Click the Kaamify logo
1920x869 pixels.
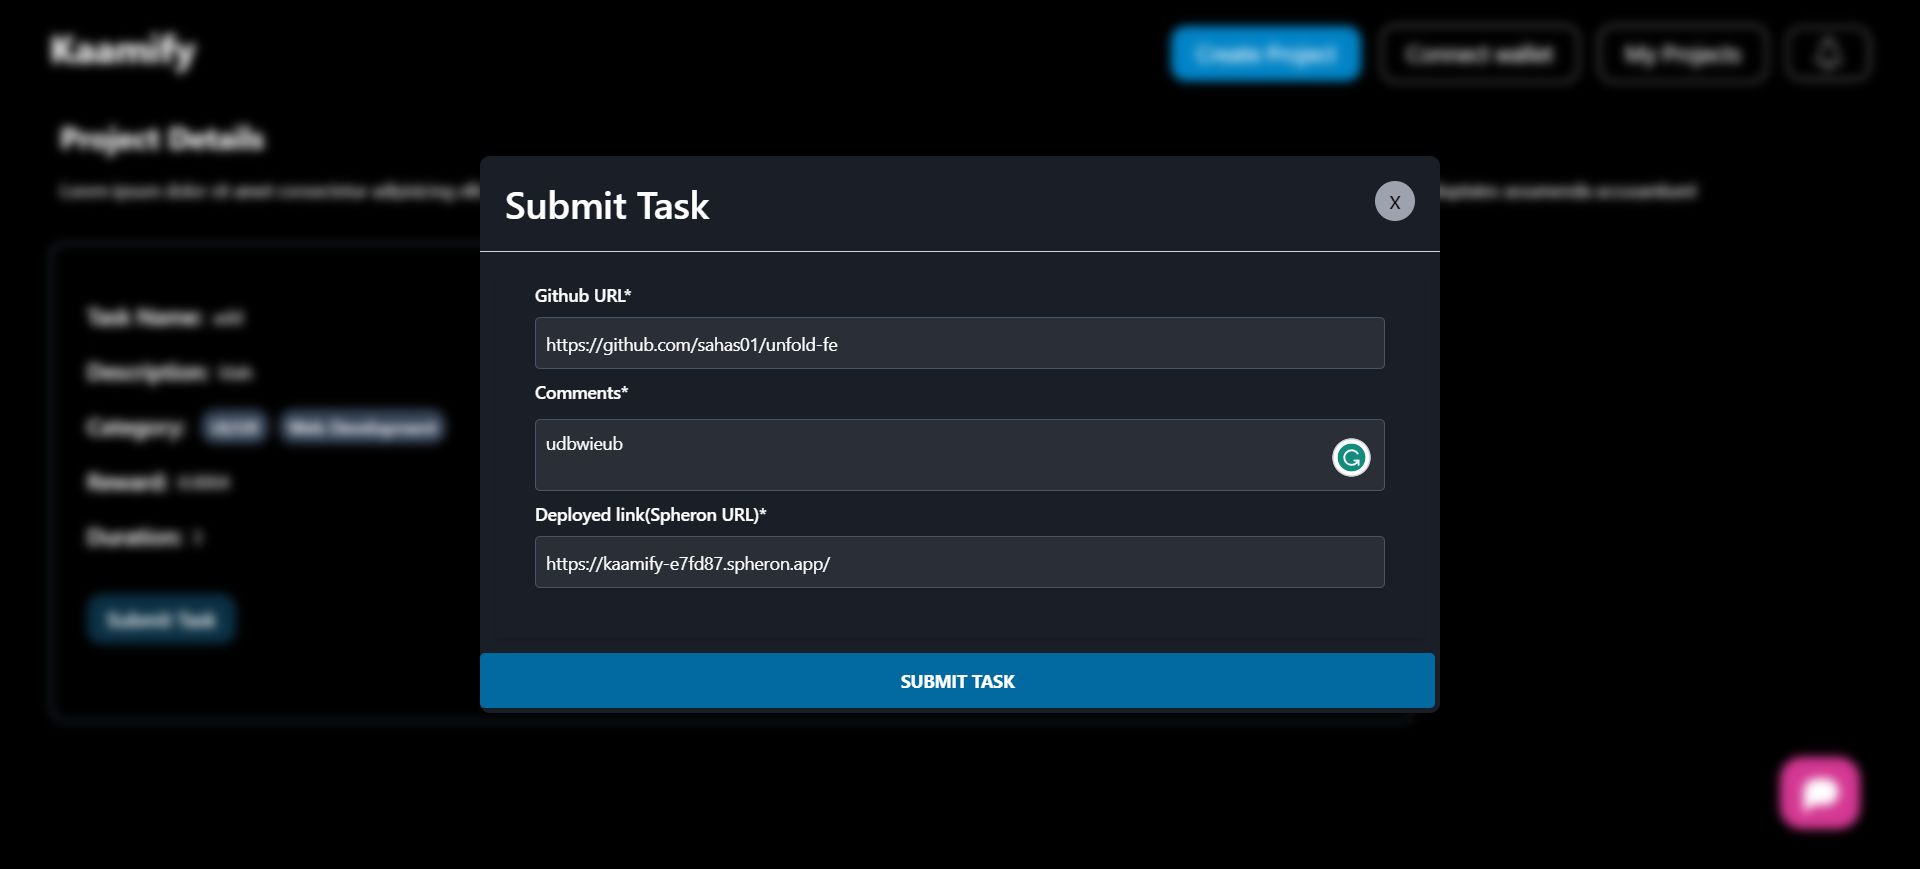point(124,50)
